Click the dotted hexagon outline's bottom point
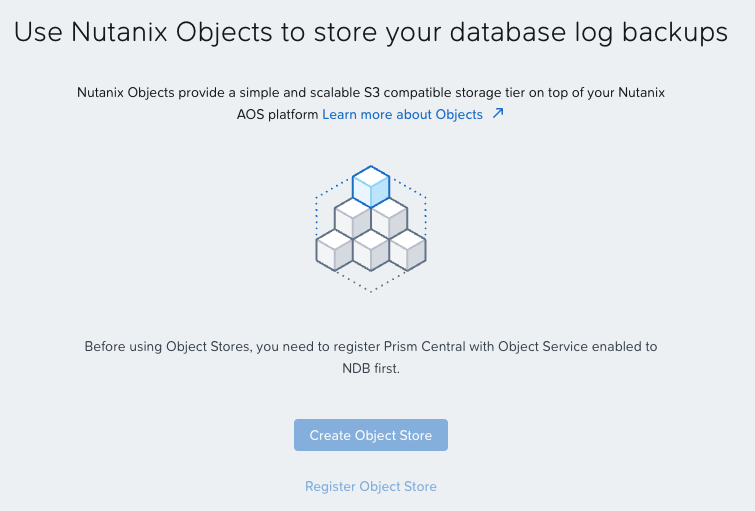The image size is (755, 511). tap(371, 291)
